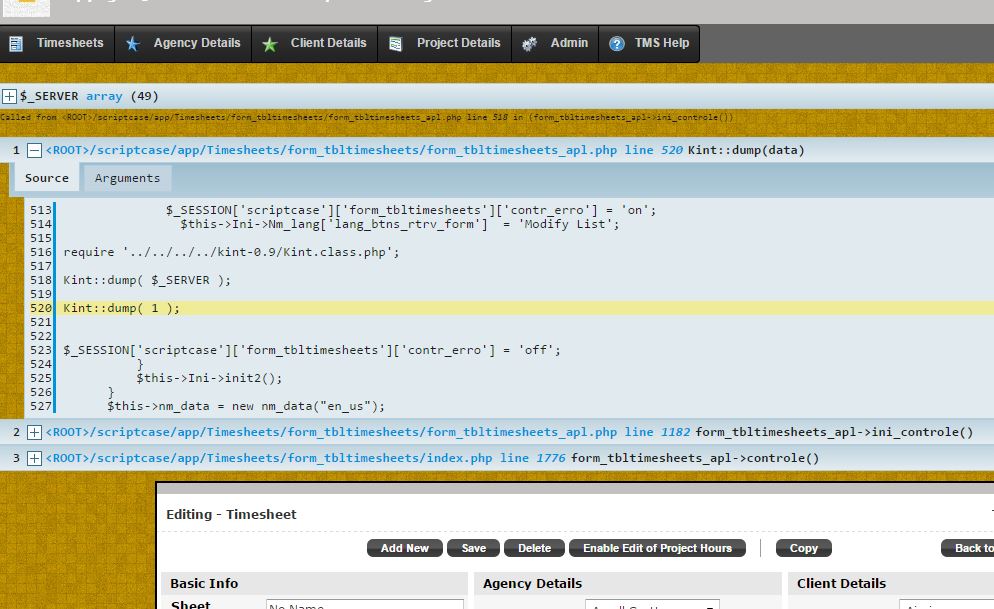
Task: Click Enable Edit of Project Hours
Action: 657,548
